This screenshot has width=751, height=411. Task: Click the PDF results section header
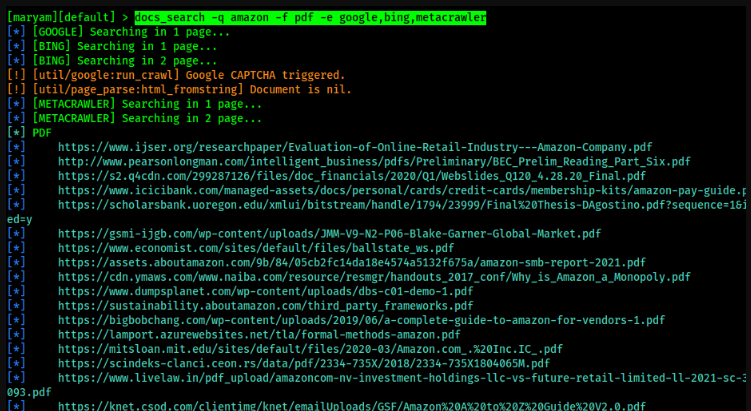click(x=42, y=132)
